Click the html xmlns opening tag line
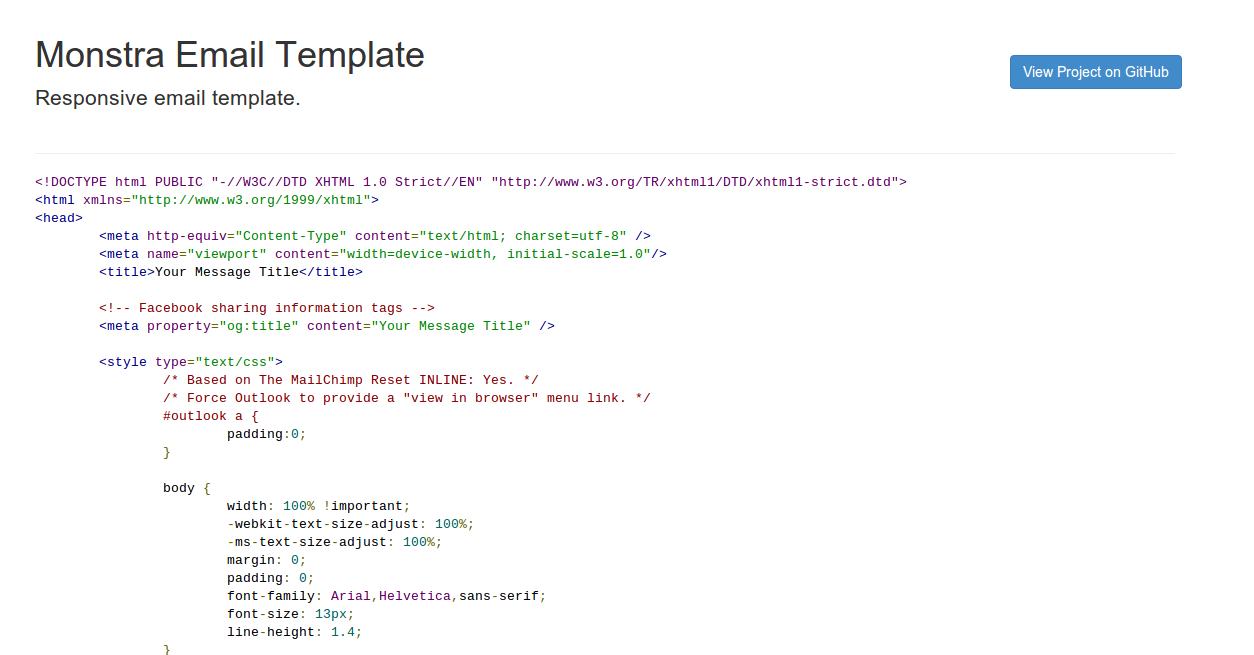 tap(207, 200)
